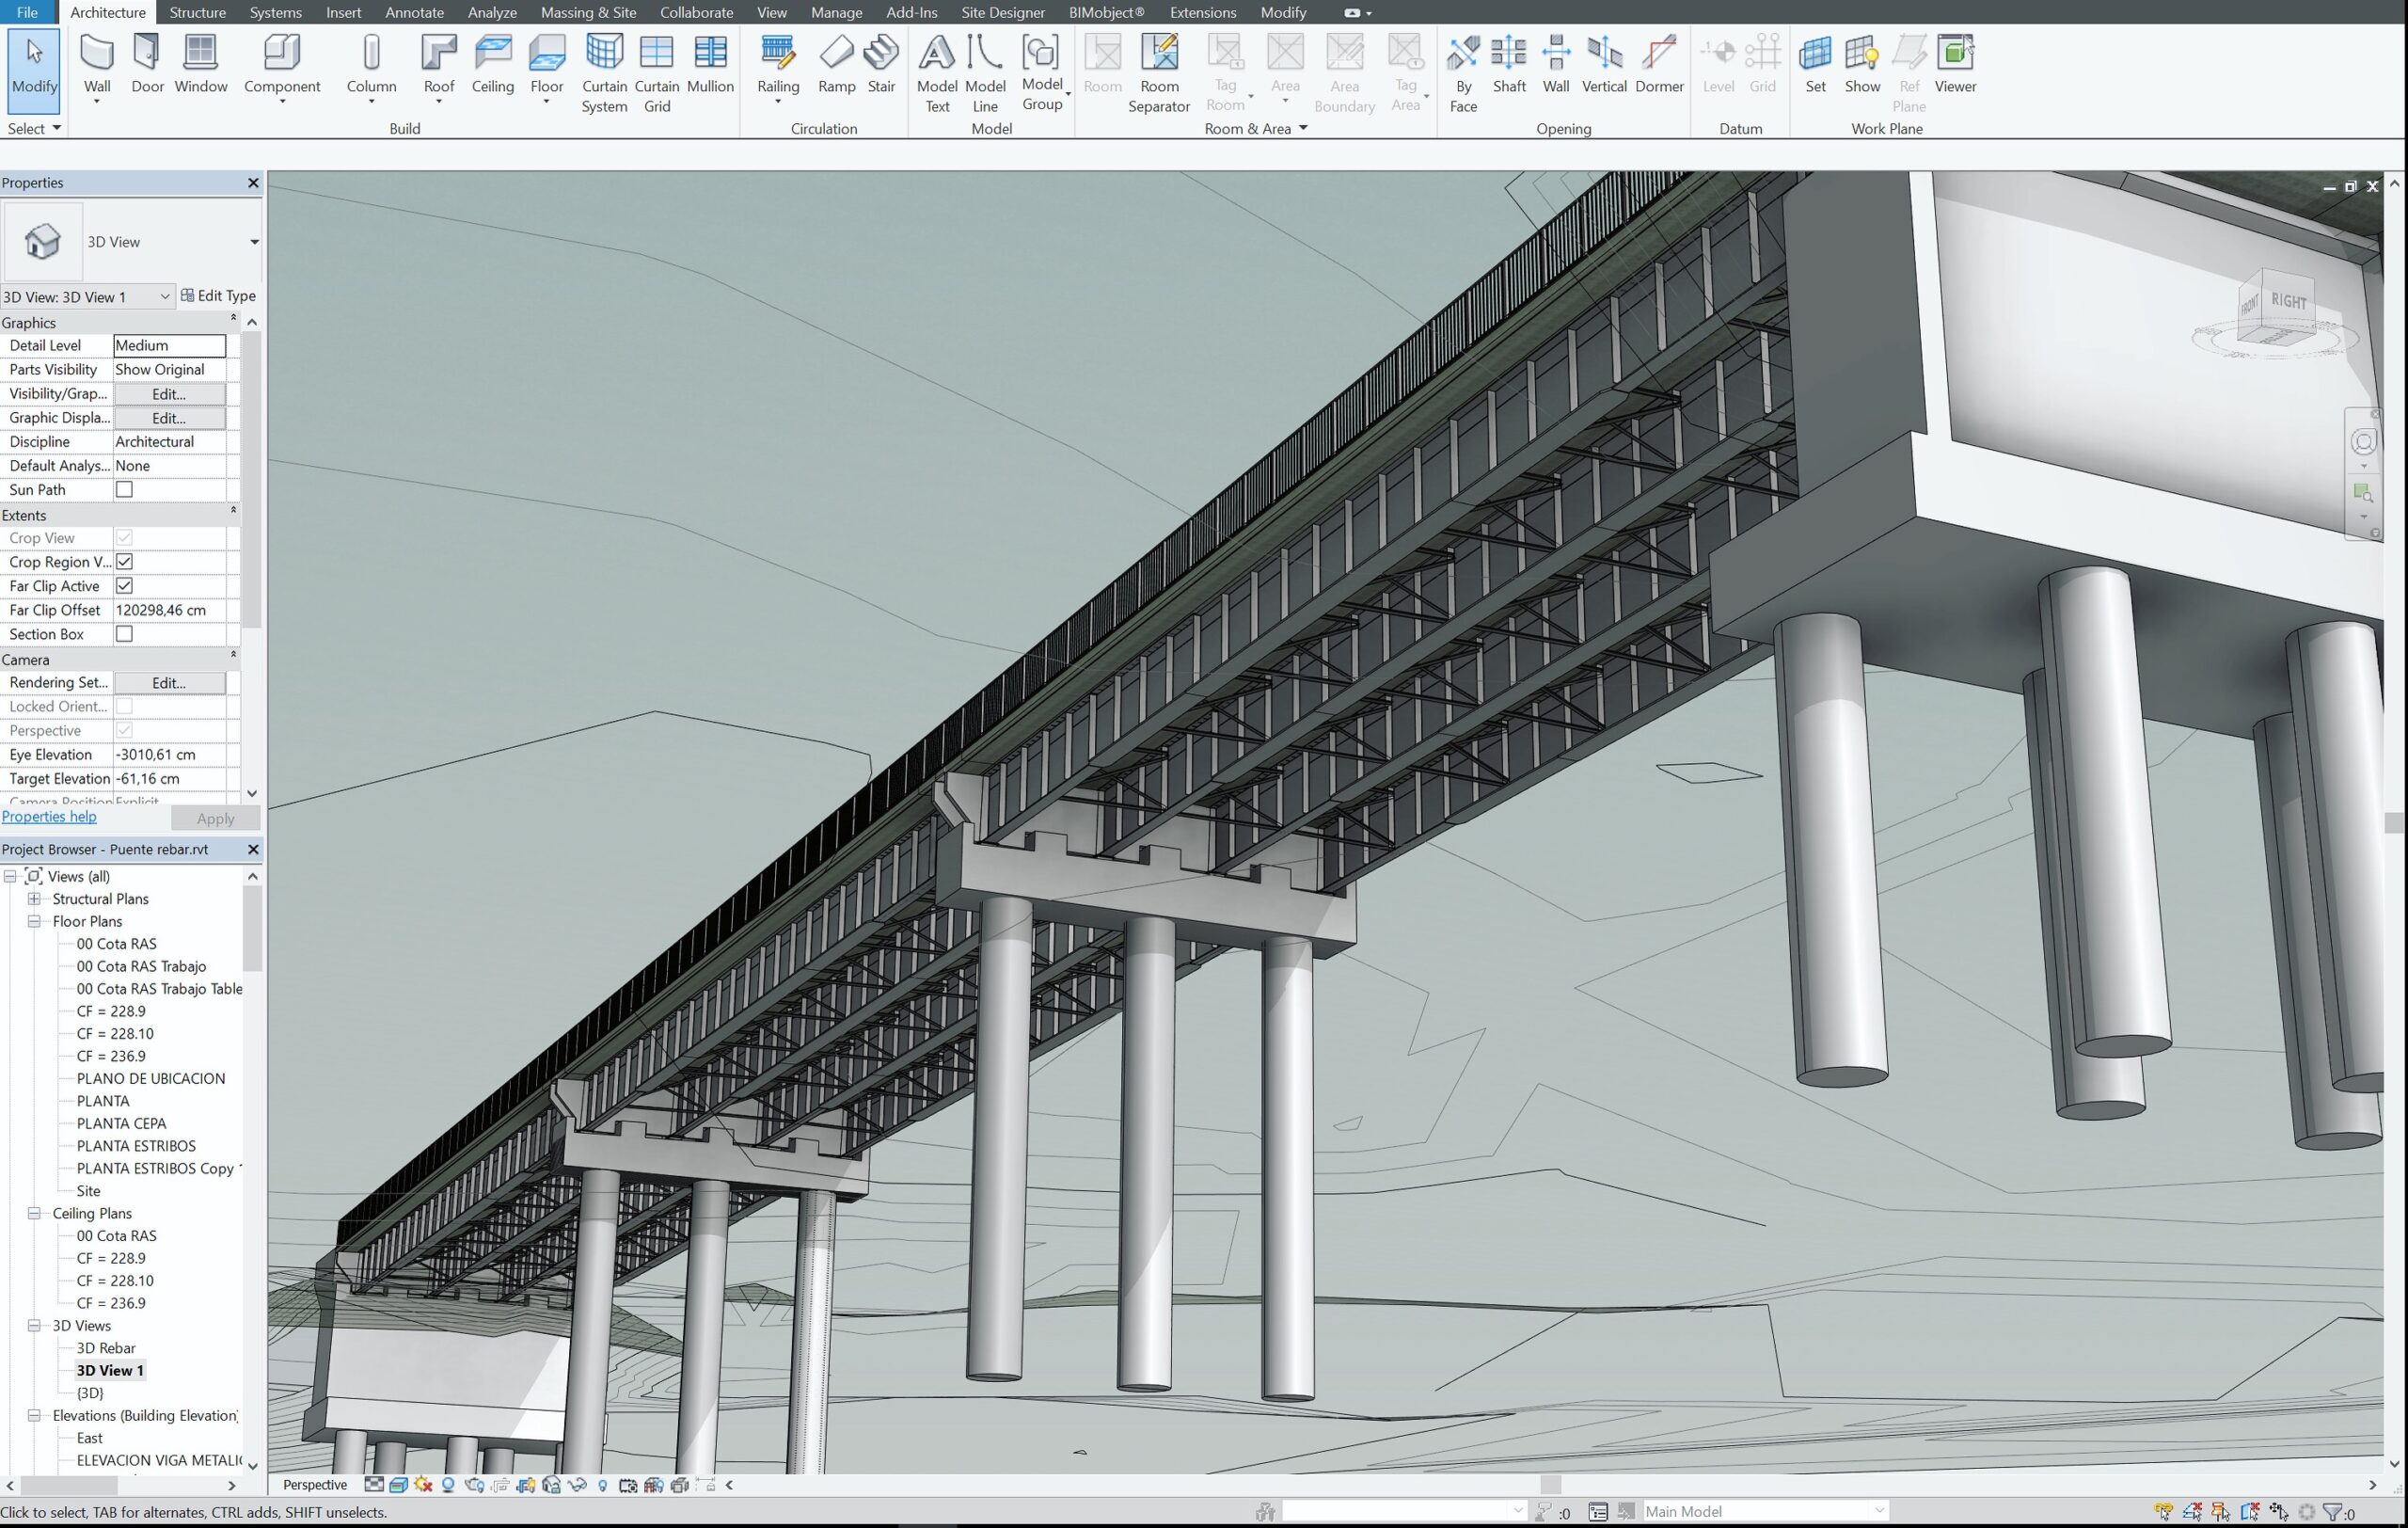Collapse the Floor Plans tree node
The width and height of the screenshot is (2408, 1528).
pos(34,921)
